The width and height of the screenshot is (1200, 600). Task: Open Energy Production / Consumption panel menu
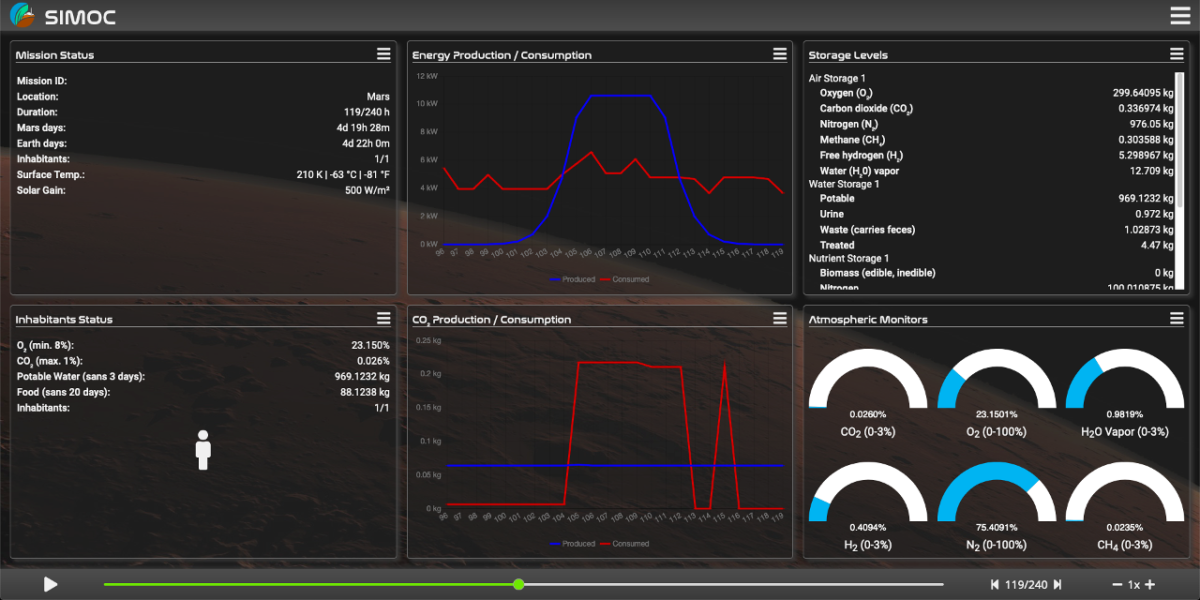point(779,54)
